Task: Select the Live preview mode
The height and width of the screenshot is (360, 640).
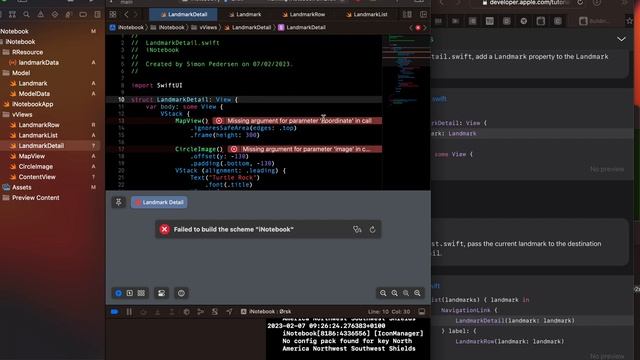Action: tap(118, 293)
